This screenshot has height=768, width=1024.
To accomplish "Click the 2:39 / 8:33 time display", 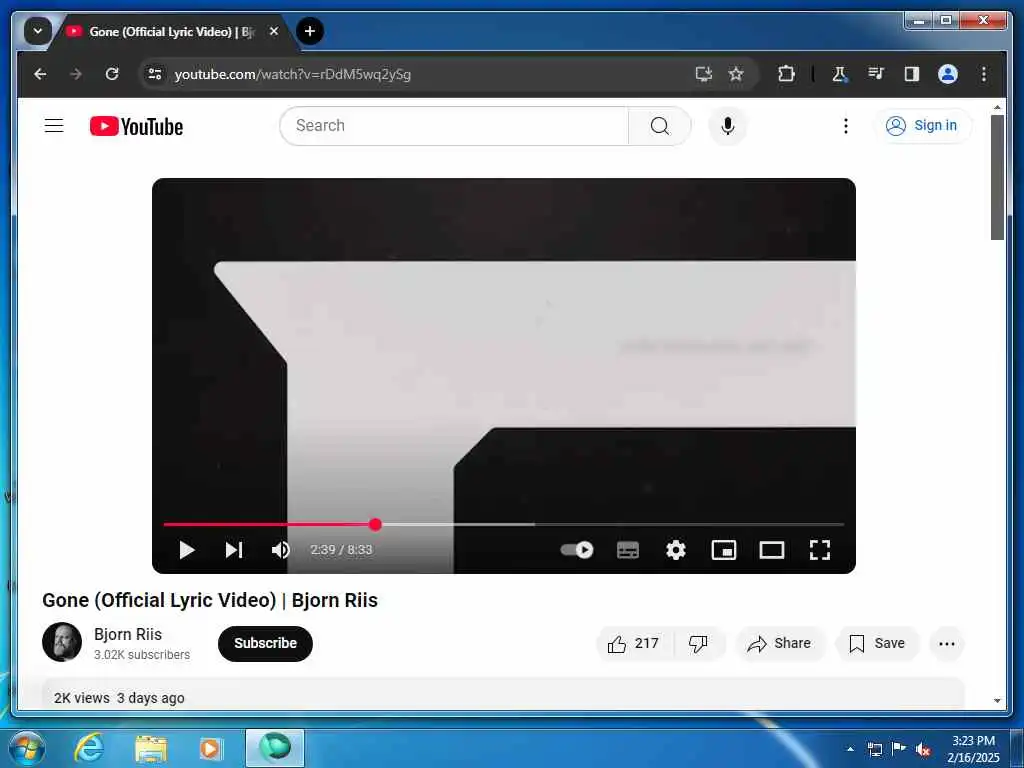I will [341, 550].
